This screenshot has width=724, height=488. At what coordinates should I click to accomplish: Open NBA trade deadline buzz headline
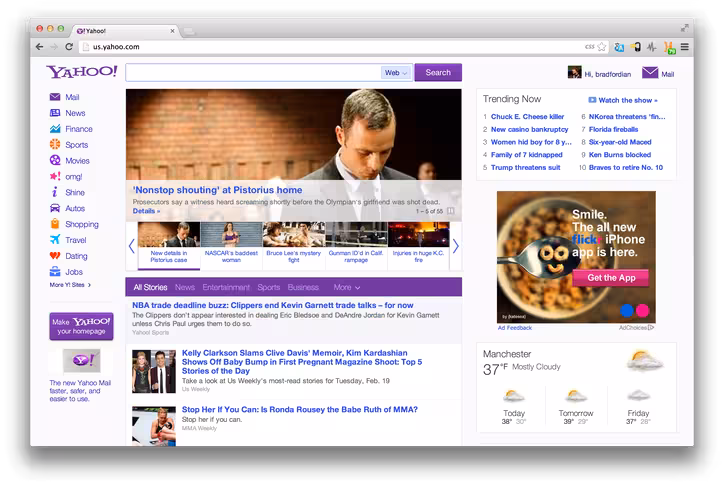(272, 305)
